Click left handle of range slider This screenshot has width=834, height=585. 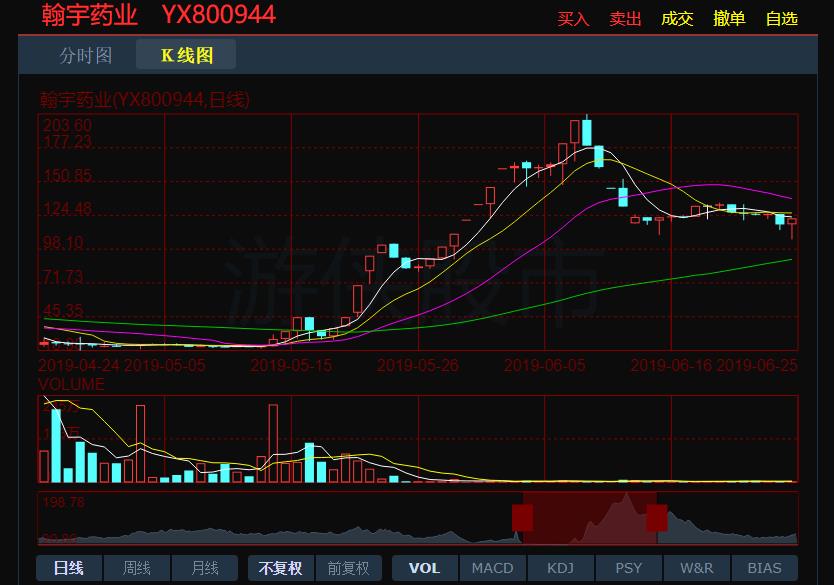(522, 517)
